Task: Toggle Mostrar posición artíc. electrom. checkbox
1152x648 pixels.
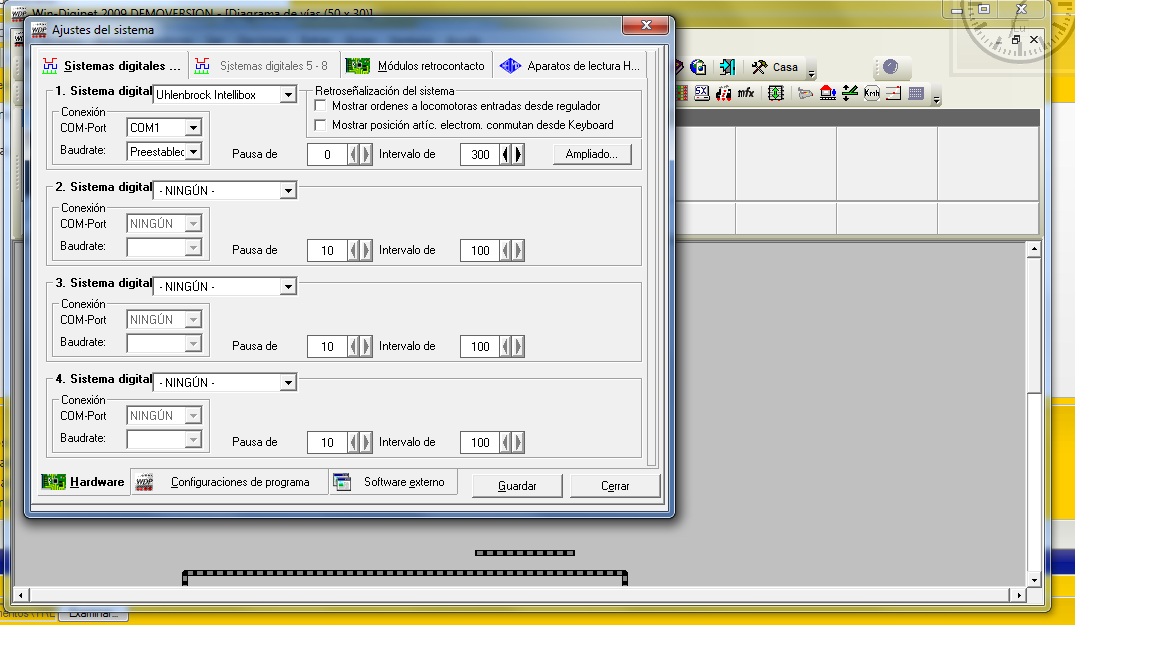Action: (320, 125)
